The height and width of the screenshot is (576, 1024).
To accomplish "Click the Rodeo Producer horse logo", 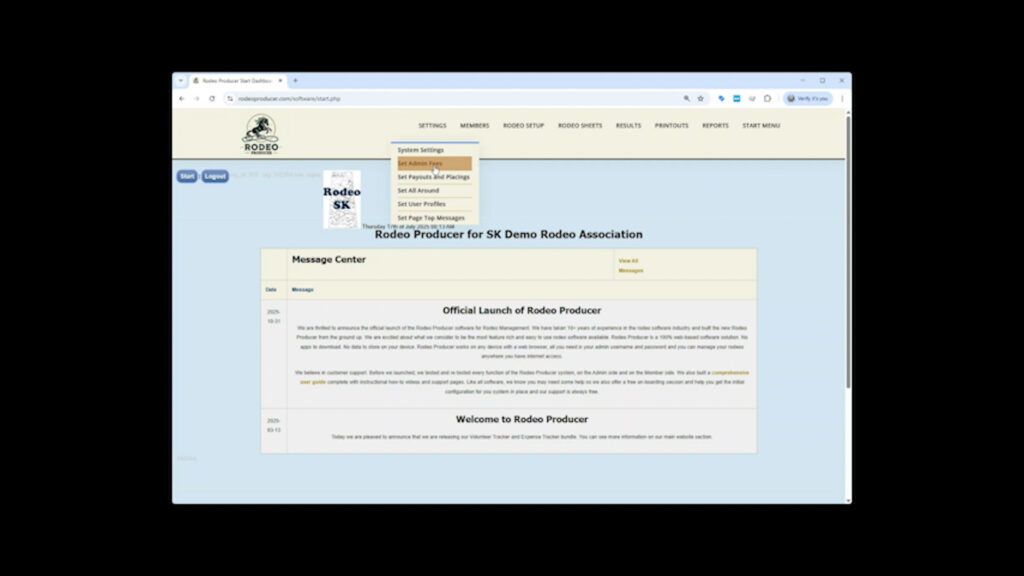I will point(259,133).
